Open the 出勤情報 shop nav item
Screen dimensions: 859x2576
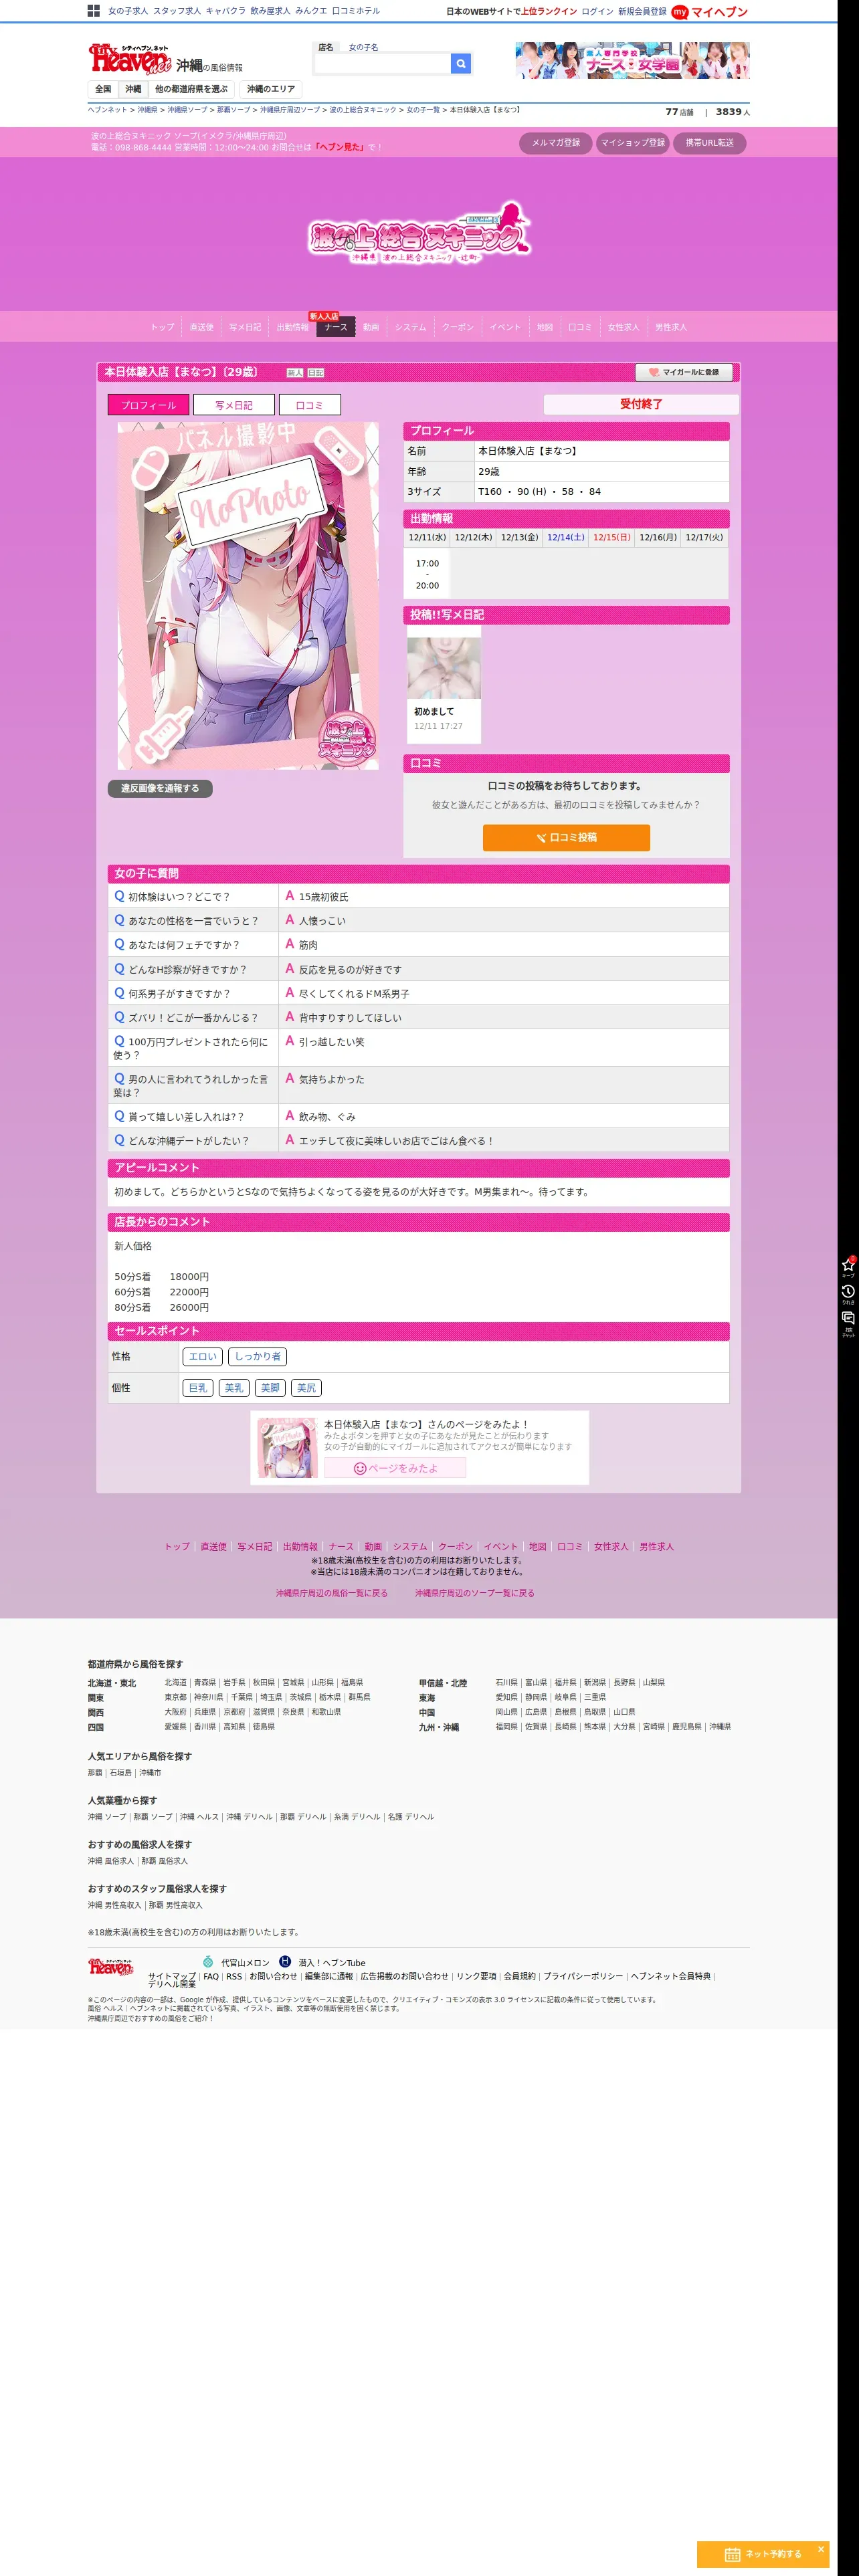pos(292,327)
